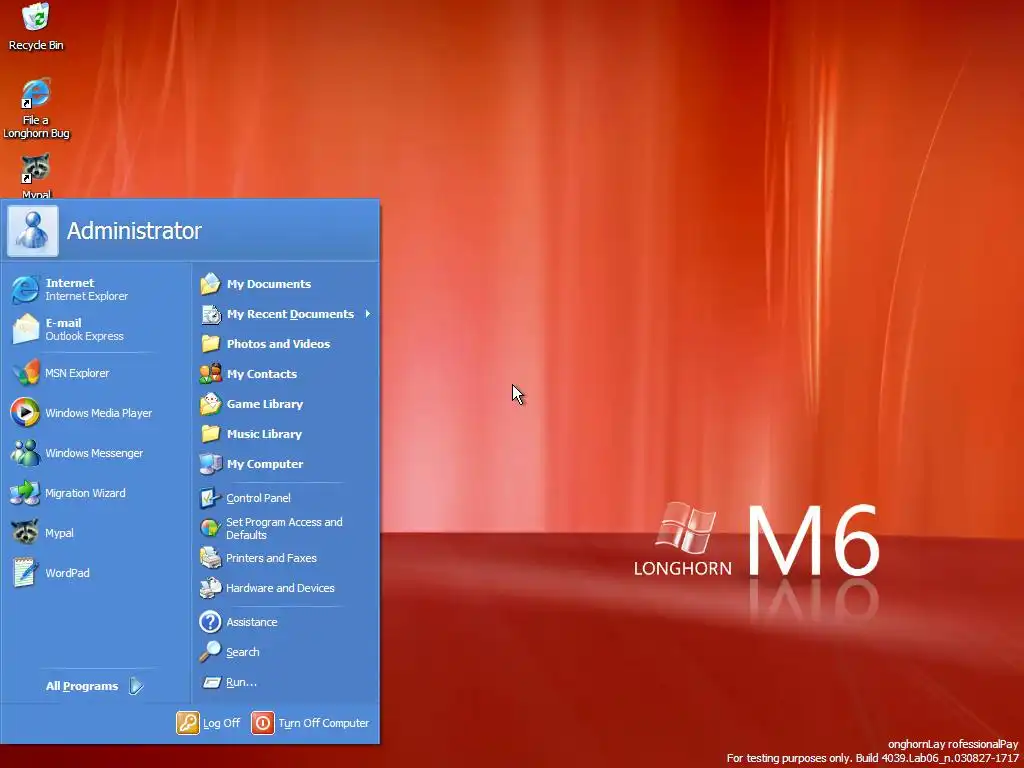Click the Recycle Bin label text
Viewport: 1024px width, 768px height.
(36, 45)
